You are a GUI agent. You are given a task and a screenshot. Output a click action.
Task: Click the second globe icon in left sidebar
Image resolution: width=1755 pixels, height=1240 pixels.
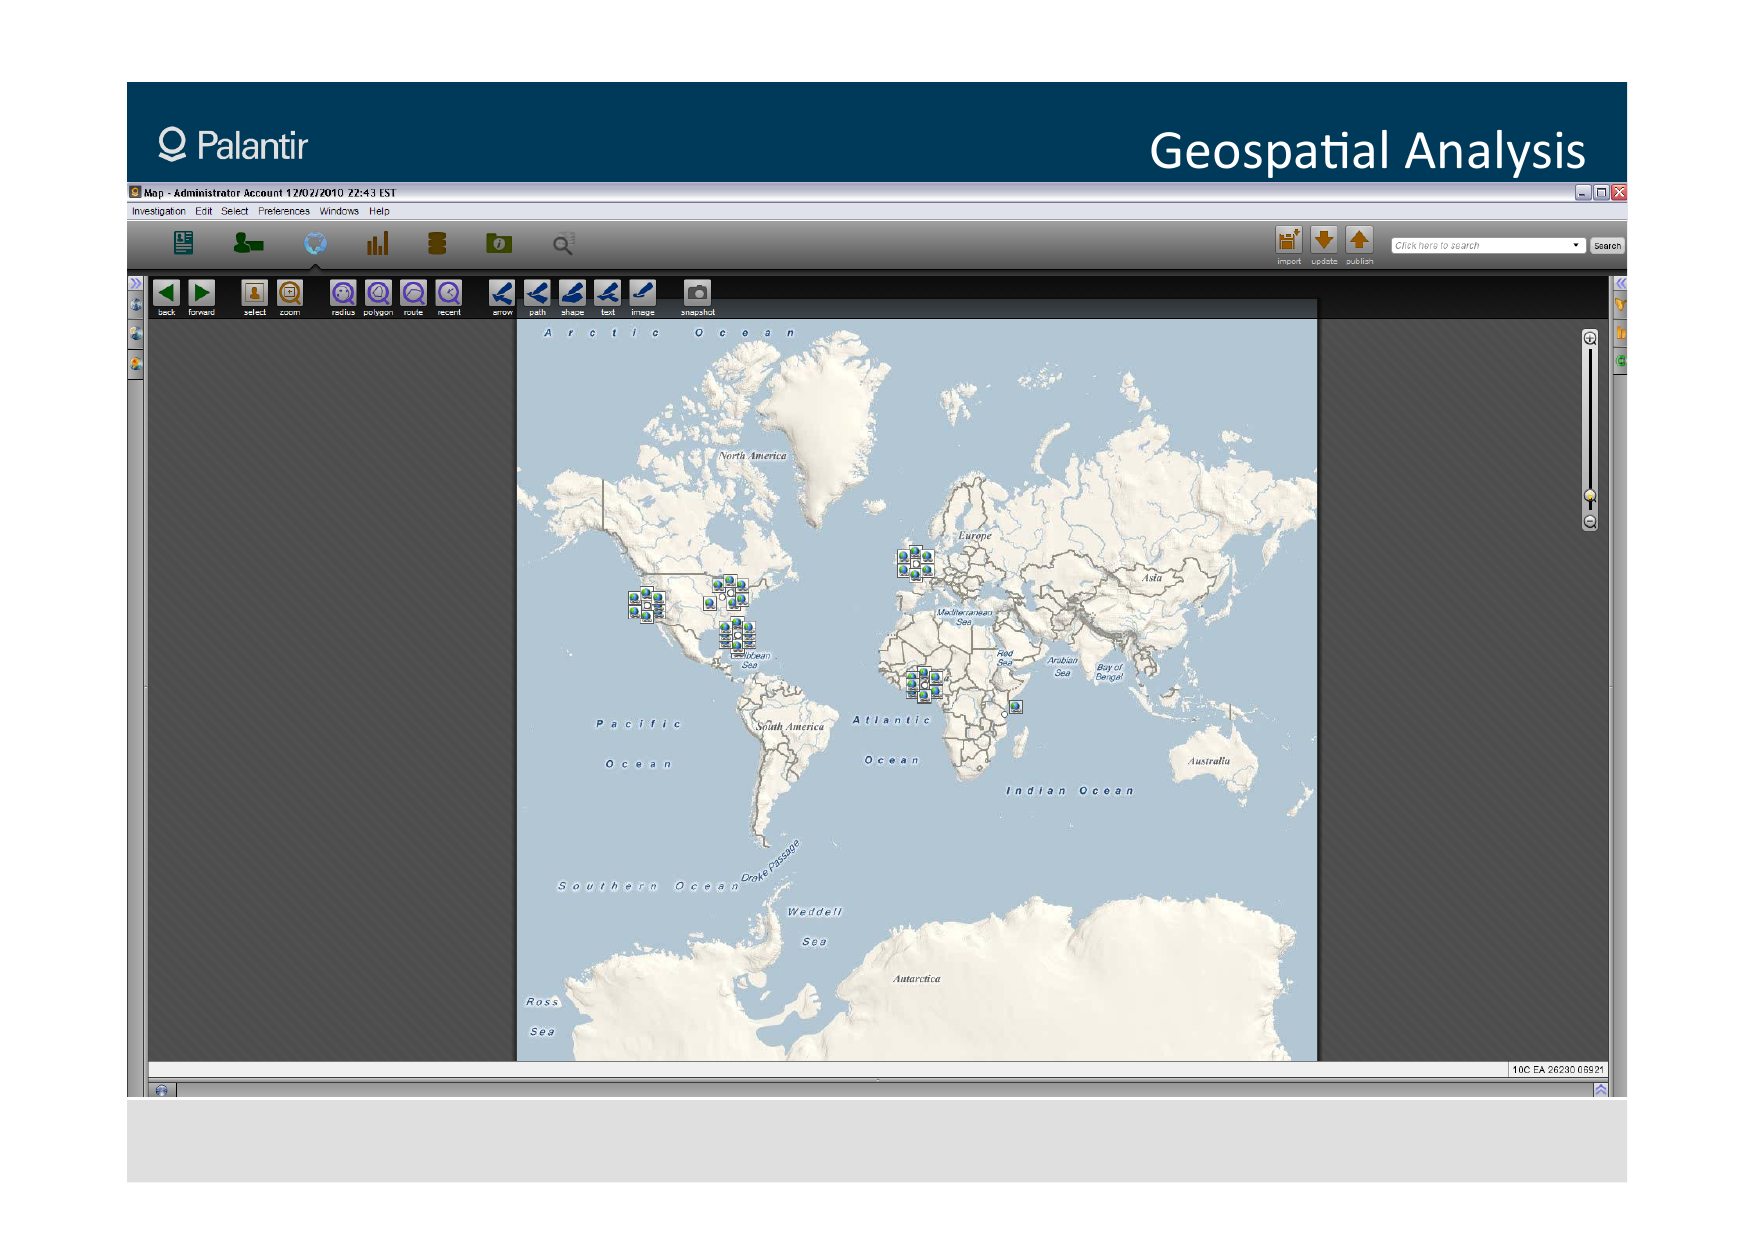[x=136, y=334]
